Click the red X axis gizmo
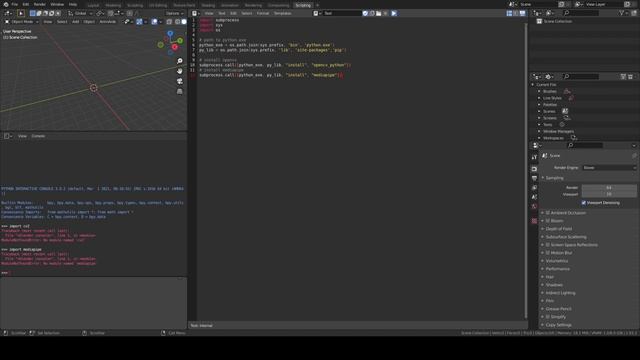 pyautogui.click(x=175, y=47)
